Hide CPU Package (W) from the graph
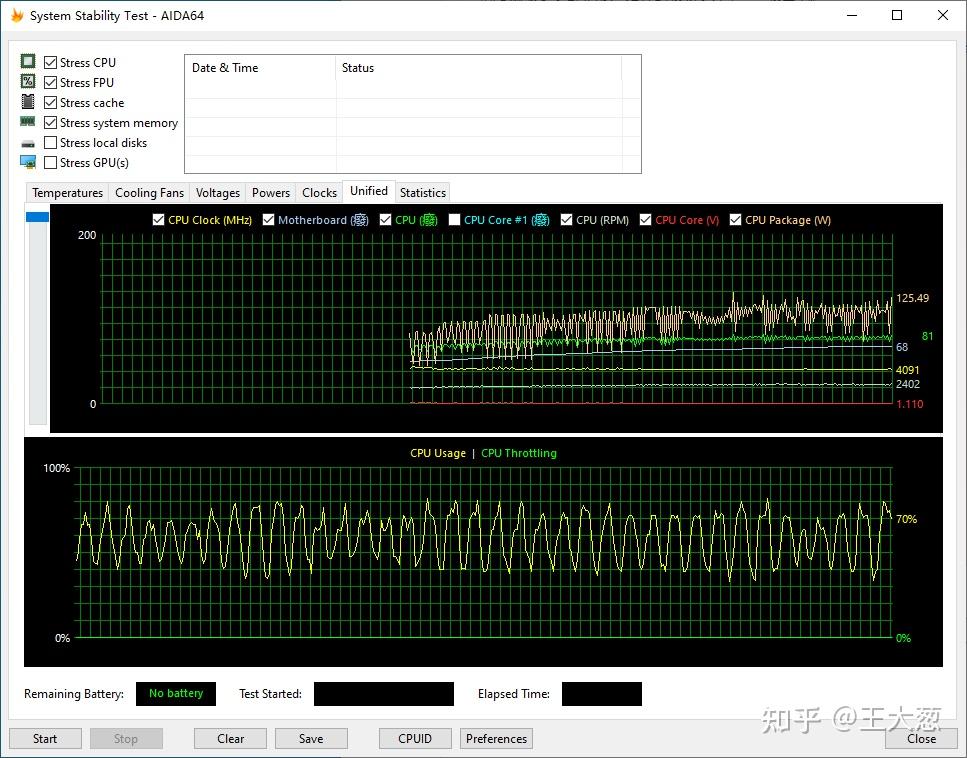Screen dimensions: 967x758 pos(736,220)
